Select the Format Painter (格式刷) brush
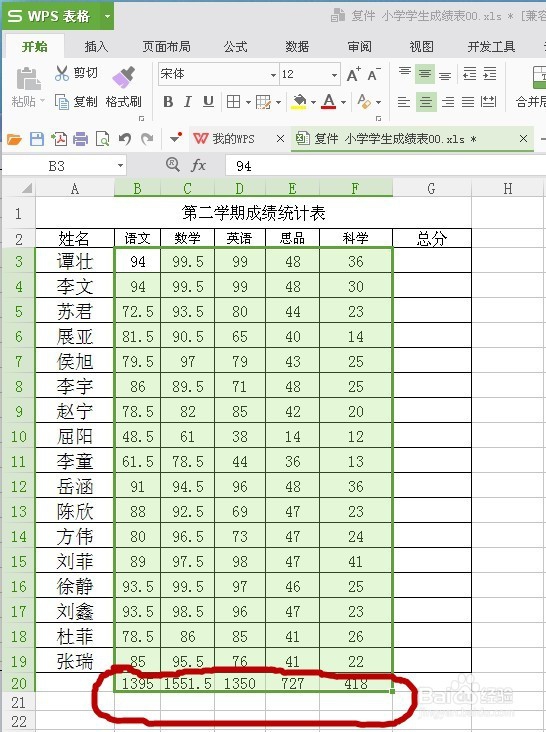The width and height of the screenshot is (546, 732). point(123,77)
